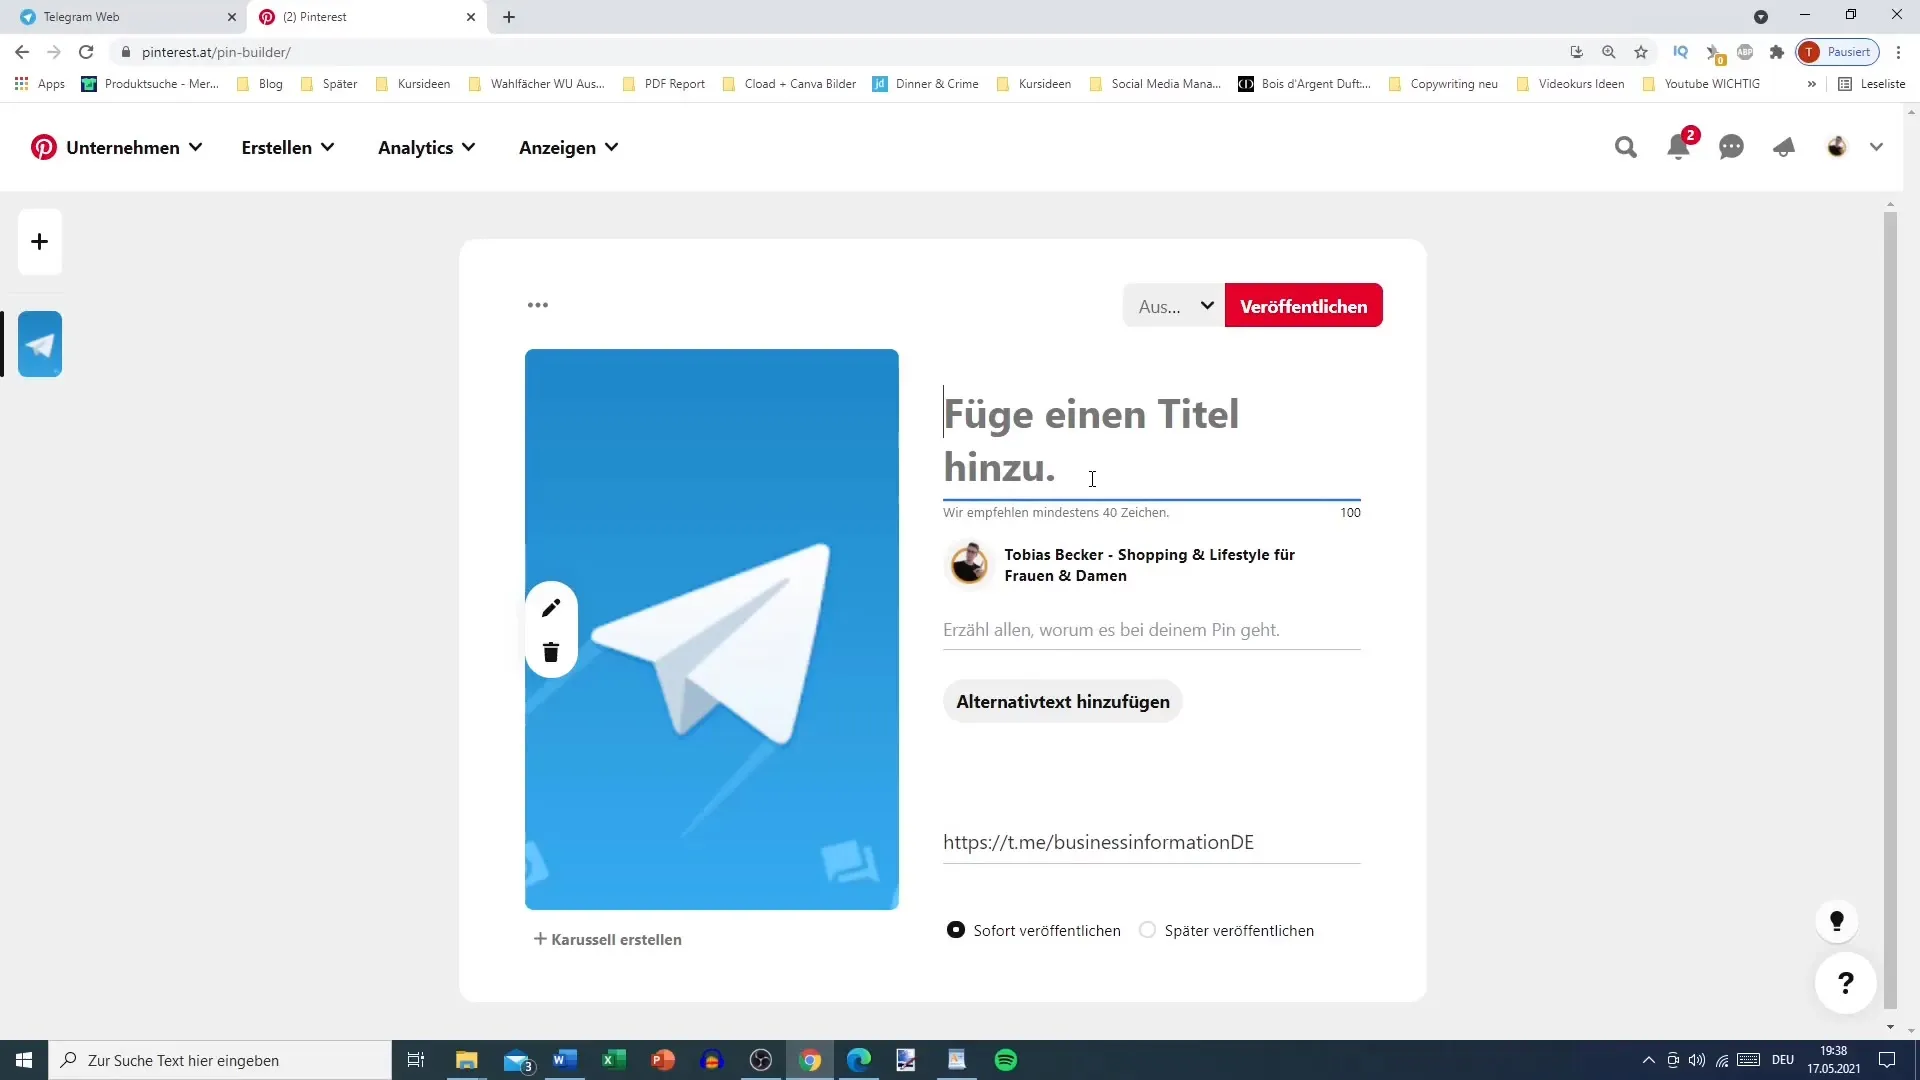Viewport: 1920px width, 1080px height.
Task: Select Später veröffentlichen radio button
Action: [1147, 930]
